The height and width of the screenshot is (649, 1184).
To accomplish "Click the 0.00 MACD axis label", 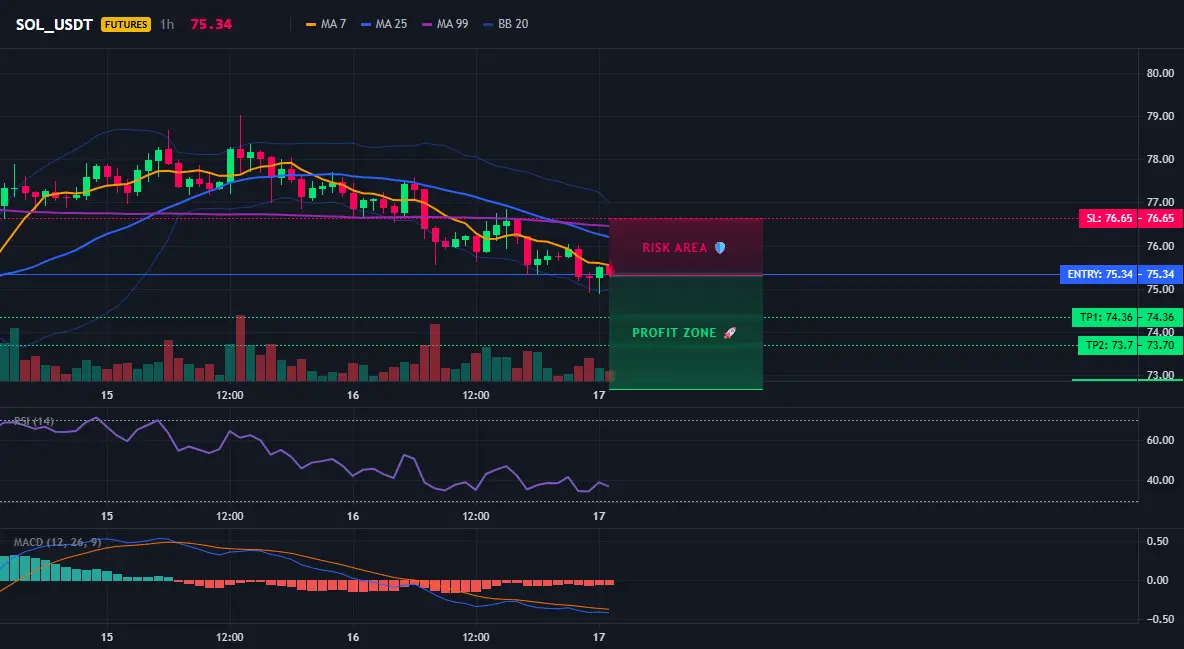I will (1158, 580).
